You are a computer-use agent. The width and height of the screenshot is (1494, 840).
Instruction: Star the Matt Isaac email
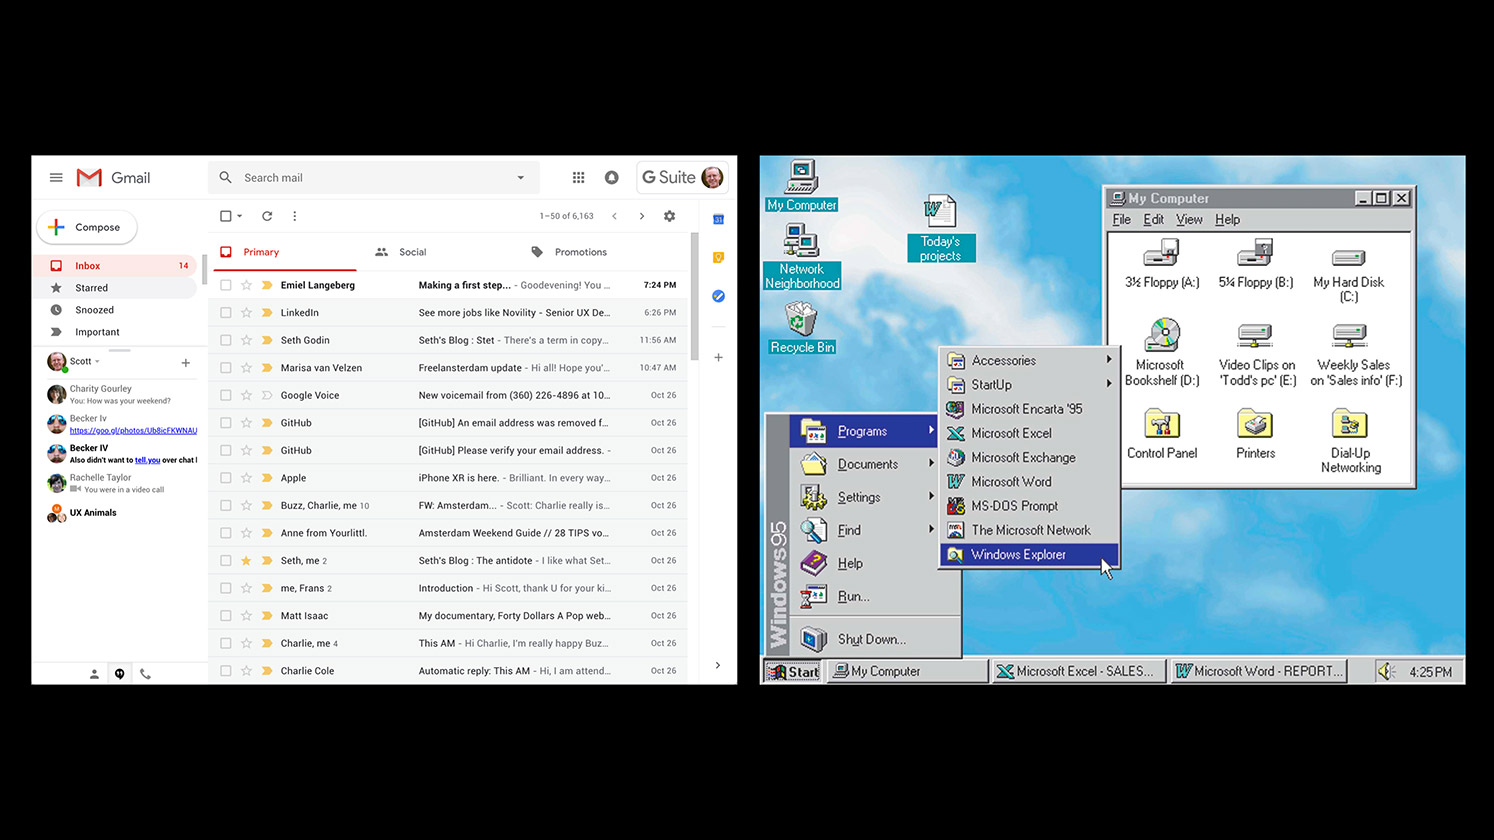coord(246,616)
